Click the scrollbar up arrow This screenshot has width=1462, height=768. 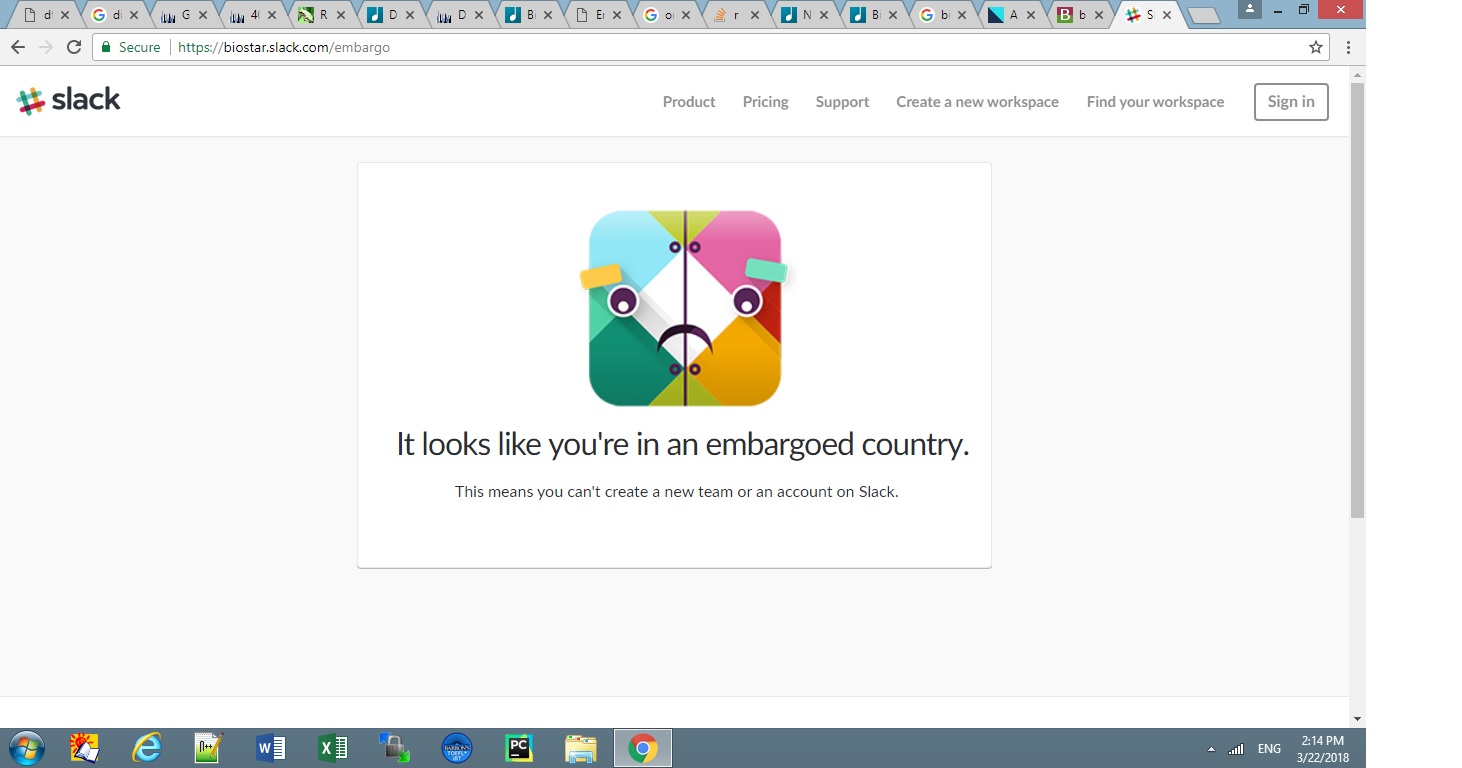pyautogui.click(x=1357, y=74)
